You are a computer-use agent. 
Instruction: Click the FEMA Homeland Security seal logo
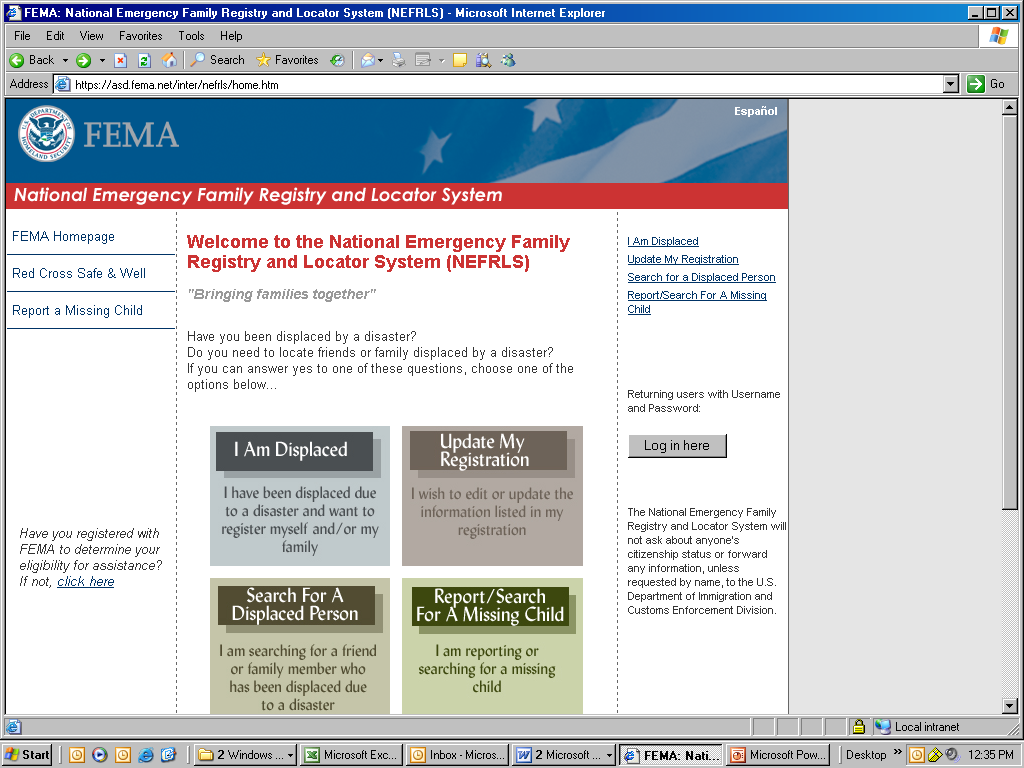click(x=46, y=134)
